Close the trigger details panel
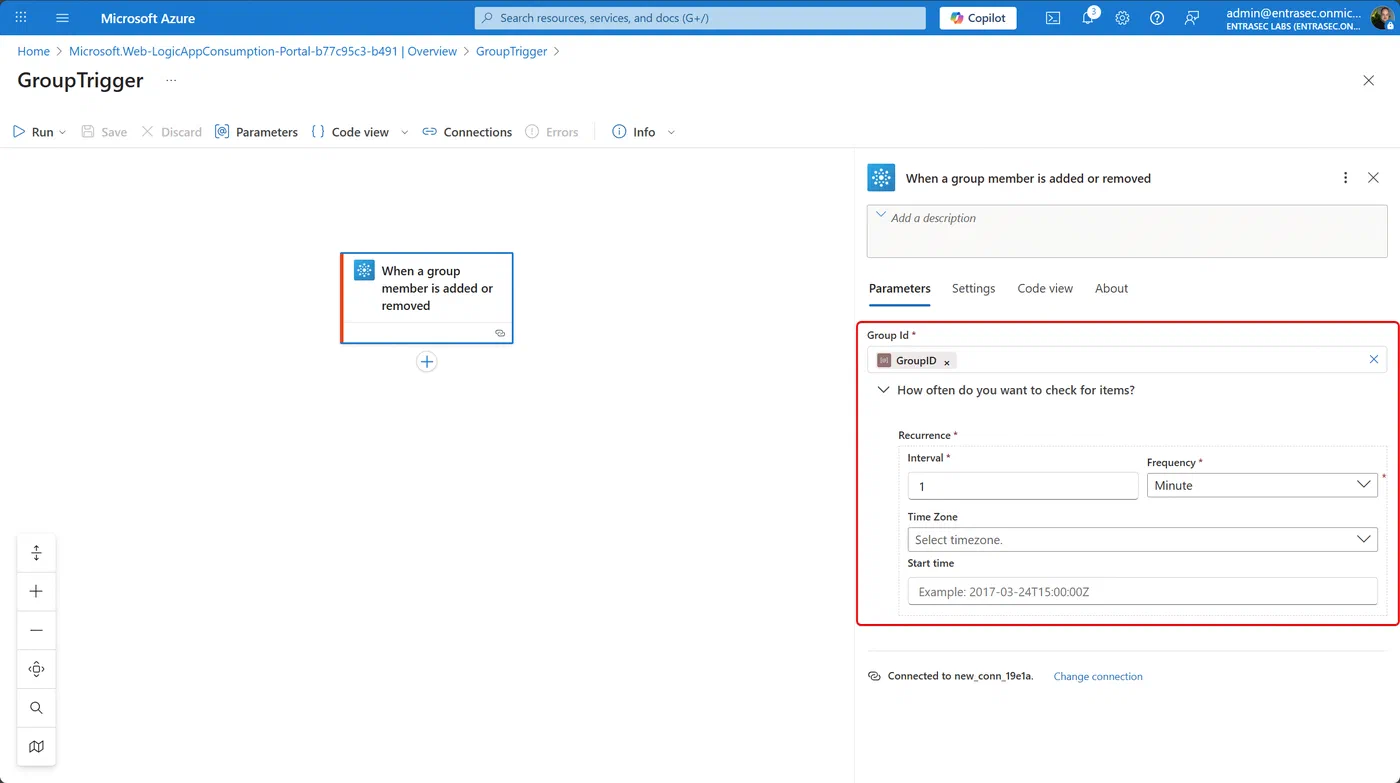Image resolution: width=1400 pixels, height=783 pixels. [x=1374, y=178]
